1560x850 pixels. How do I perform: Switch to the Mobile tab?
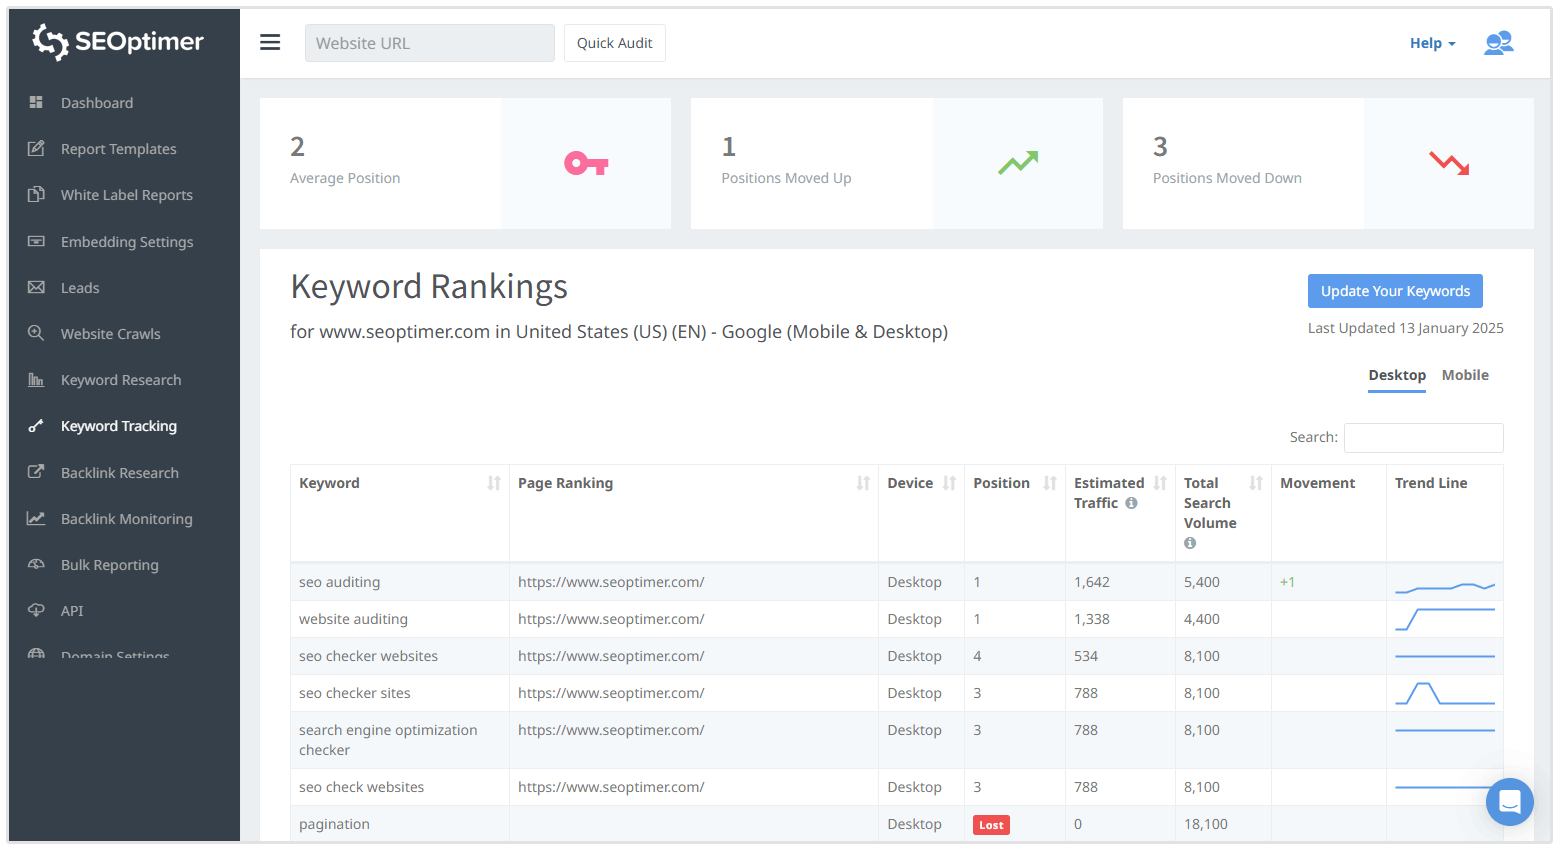pos(1464,375)
